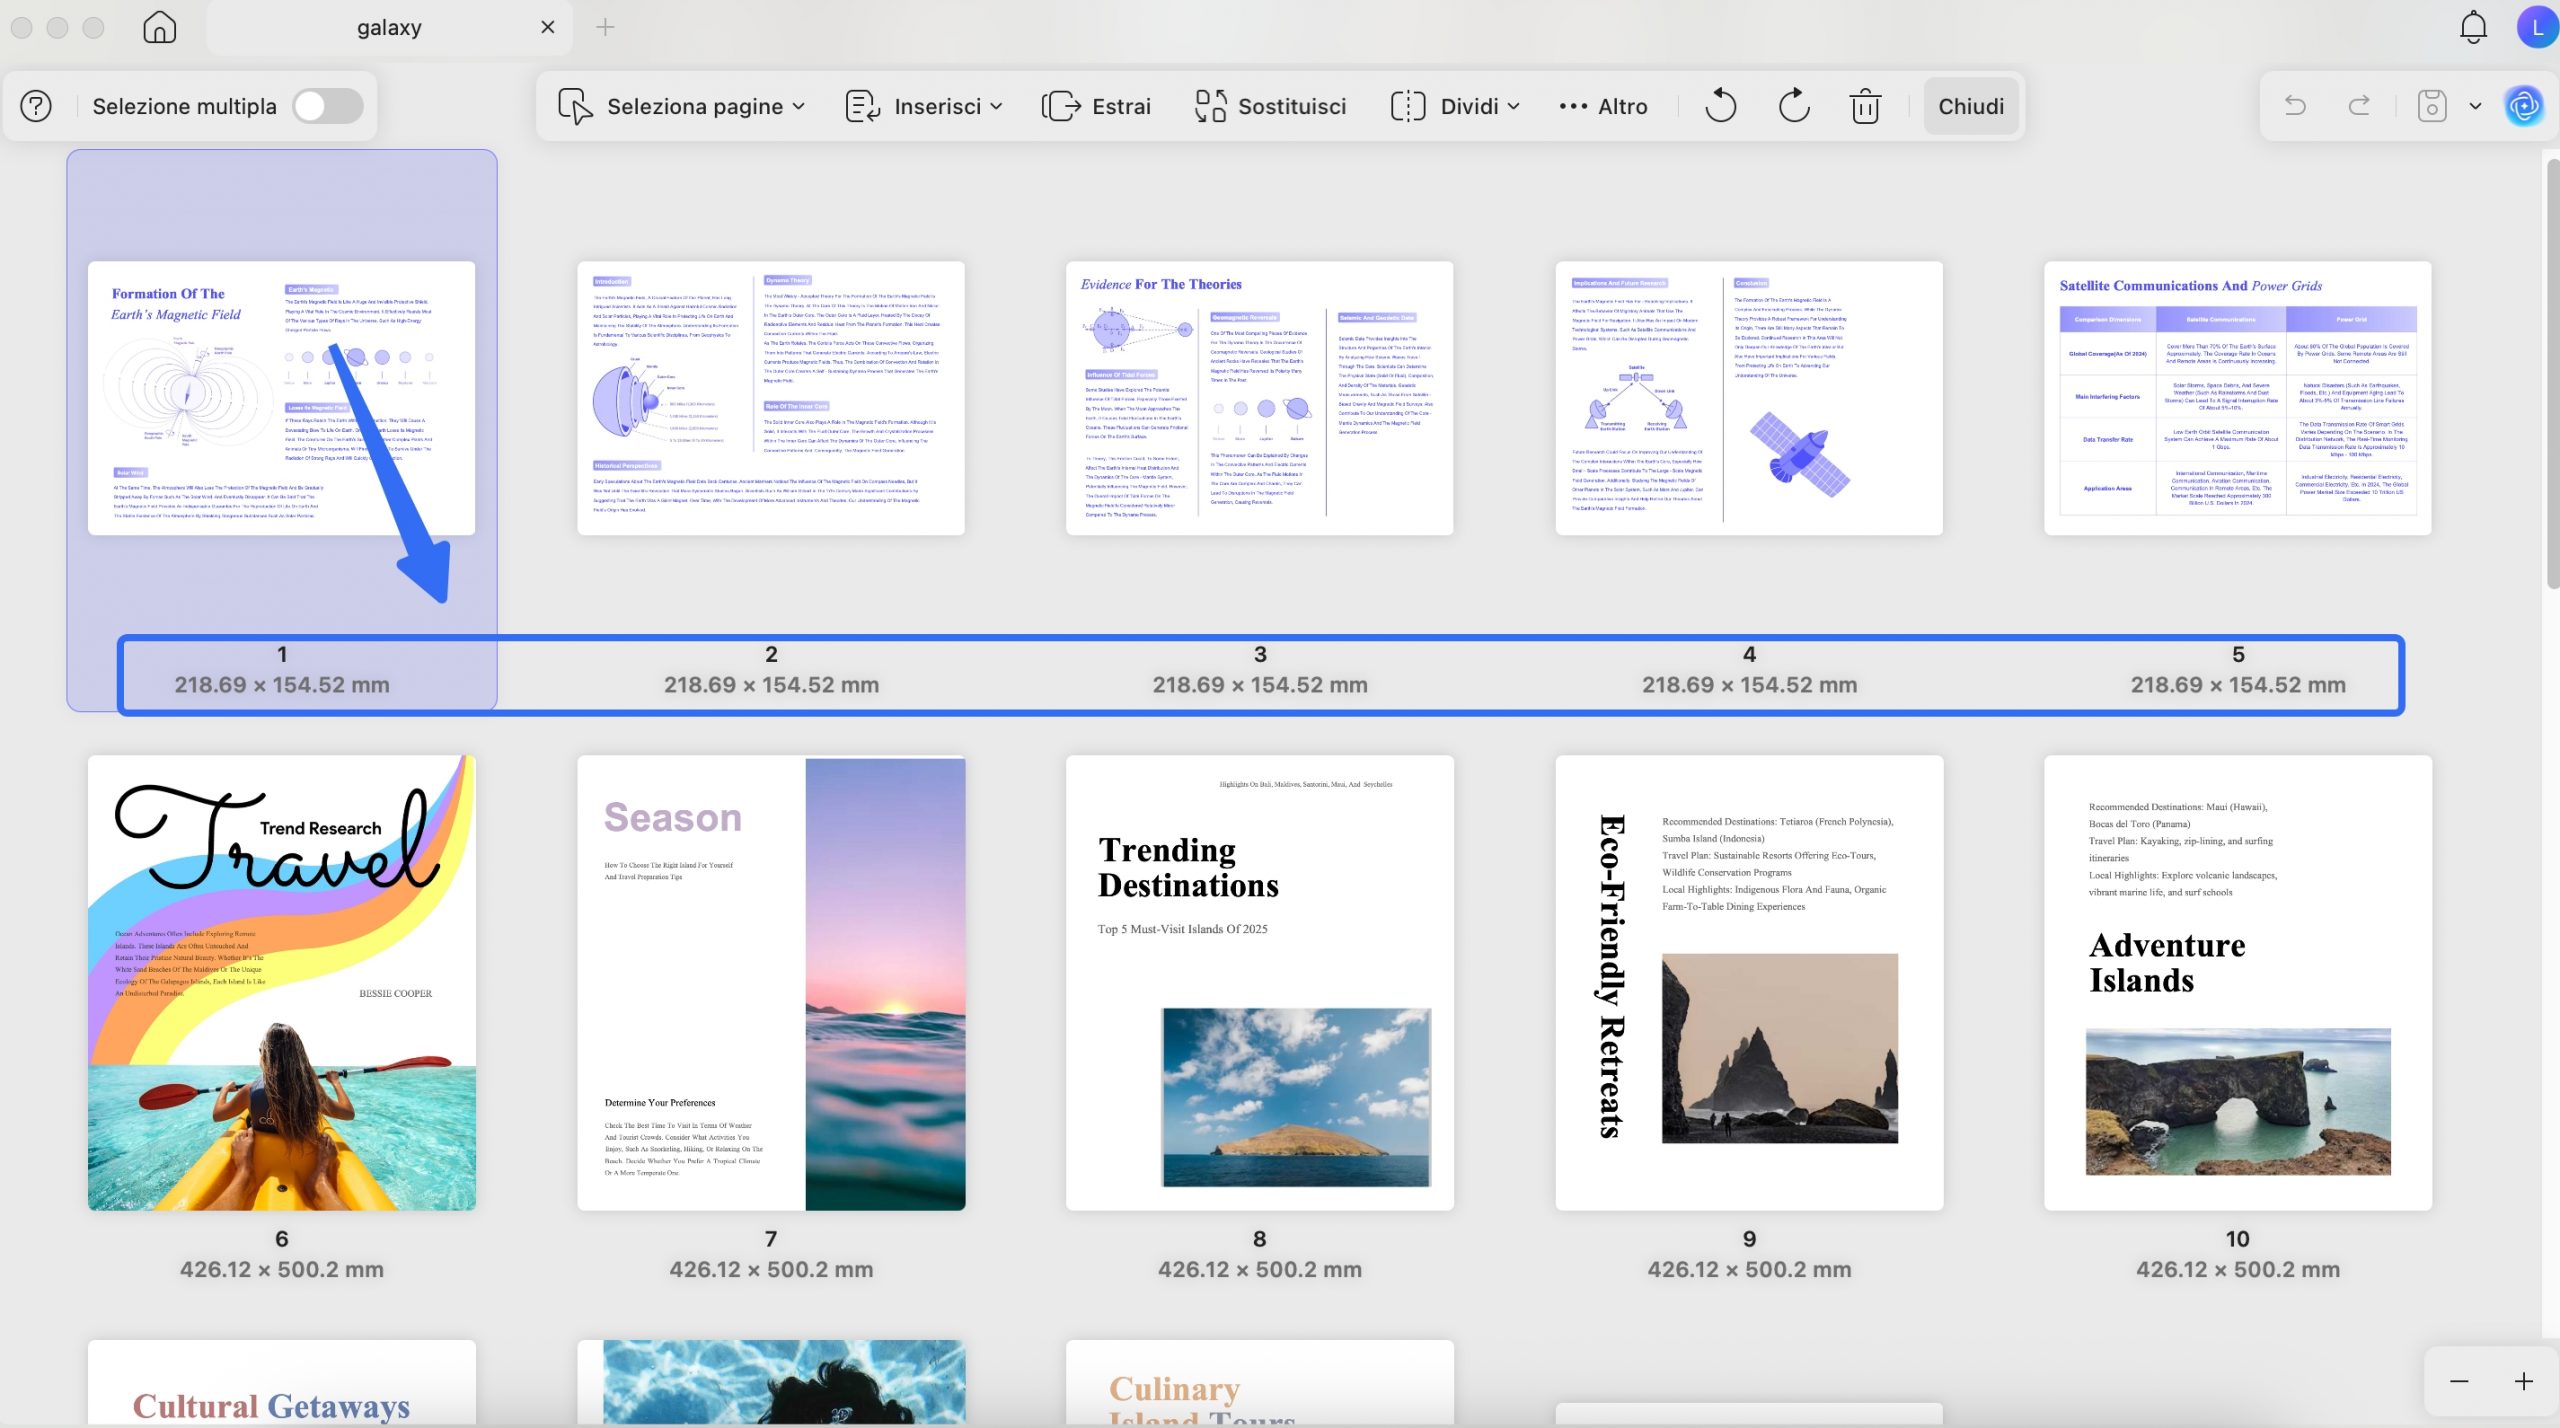Delete selected page with trash icon
The height and width of the screenshot is (1428, 2560).
pos(1865,106)
